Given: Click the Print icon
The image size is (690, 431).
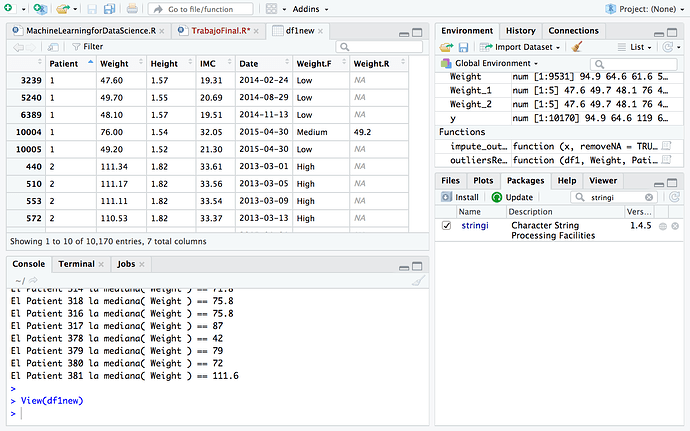Looking at the screenshot, I should click(x=132, y=8).
